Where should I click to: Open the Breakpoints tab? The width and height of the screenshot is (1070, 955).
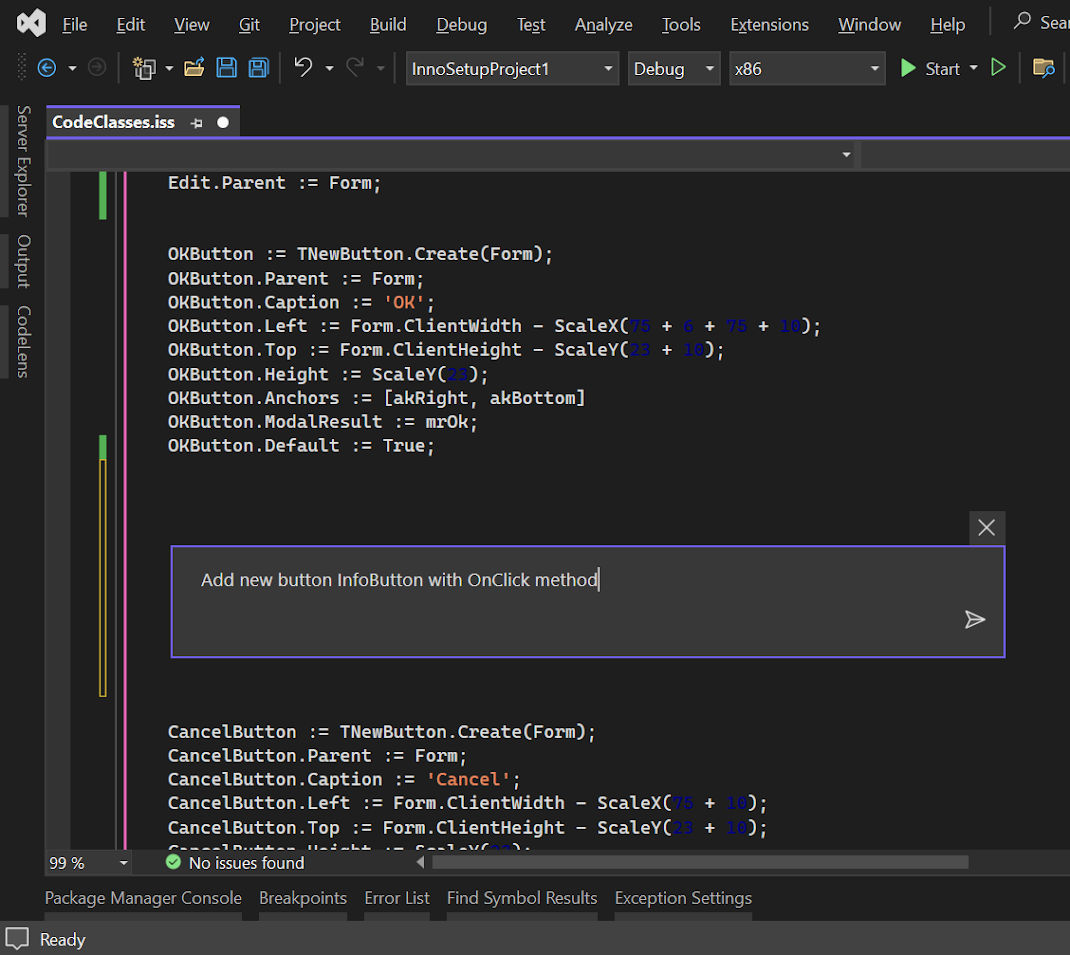click(x=303, y=898)
